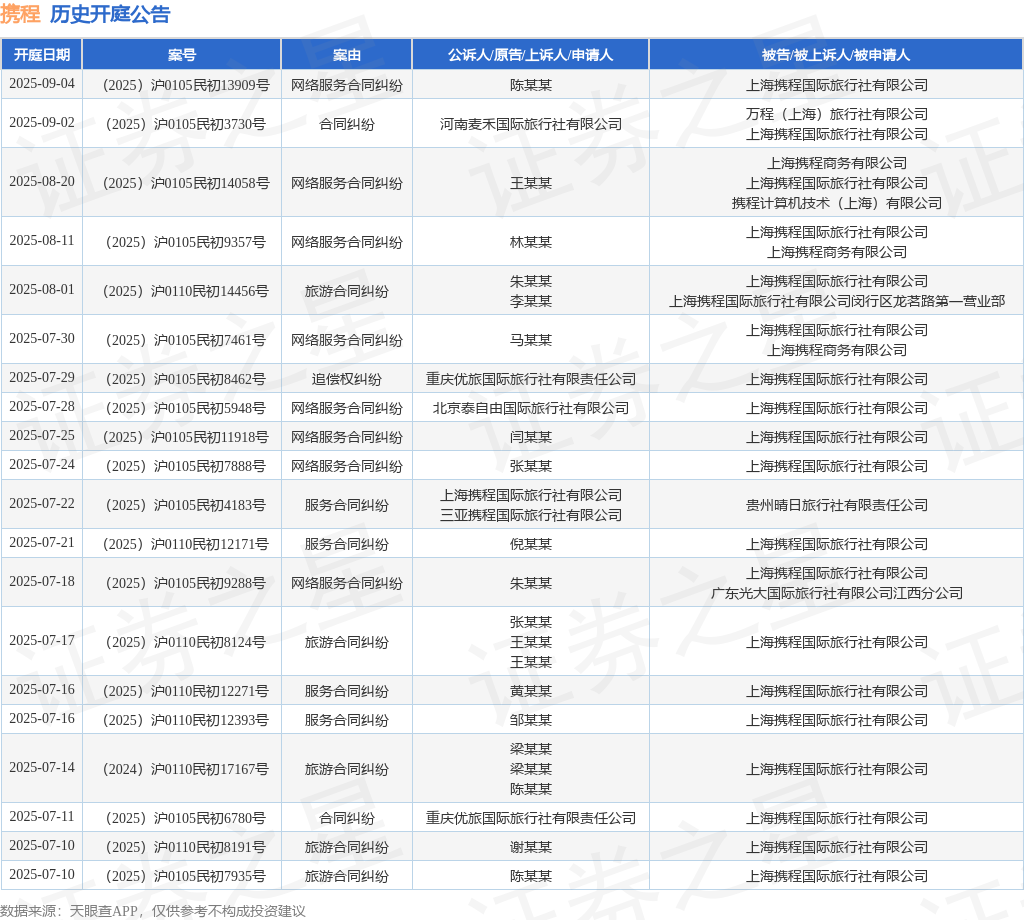Click plaintiff 黄某某
This screenshot has height=920, width=1024.
pos(530,691)
